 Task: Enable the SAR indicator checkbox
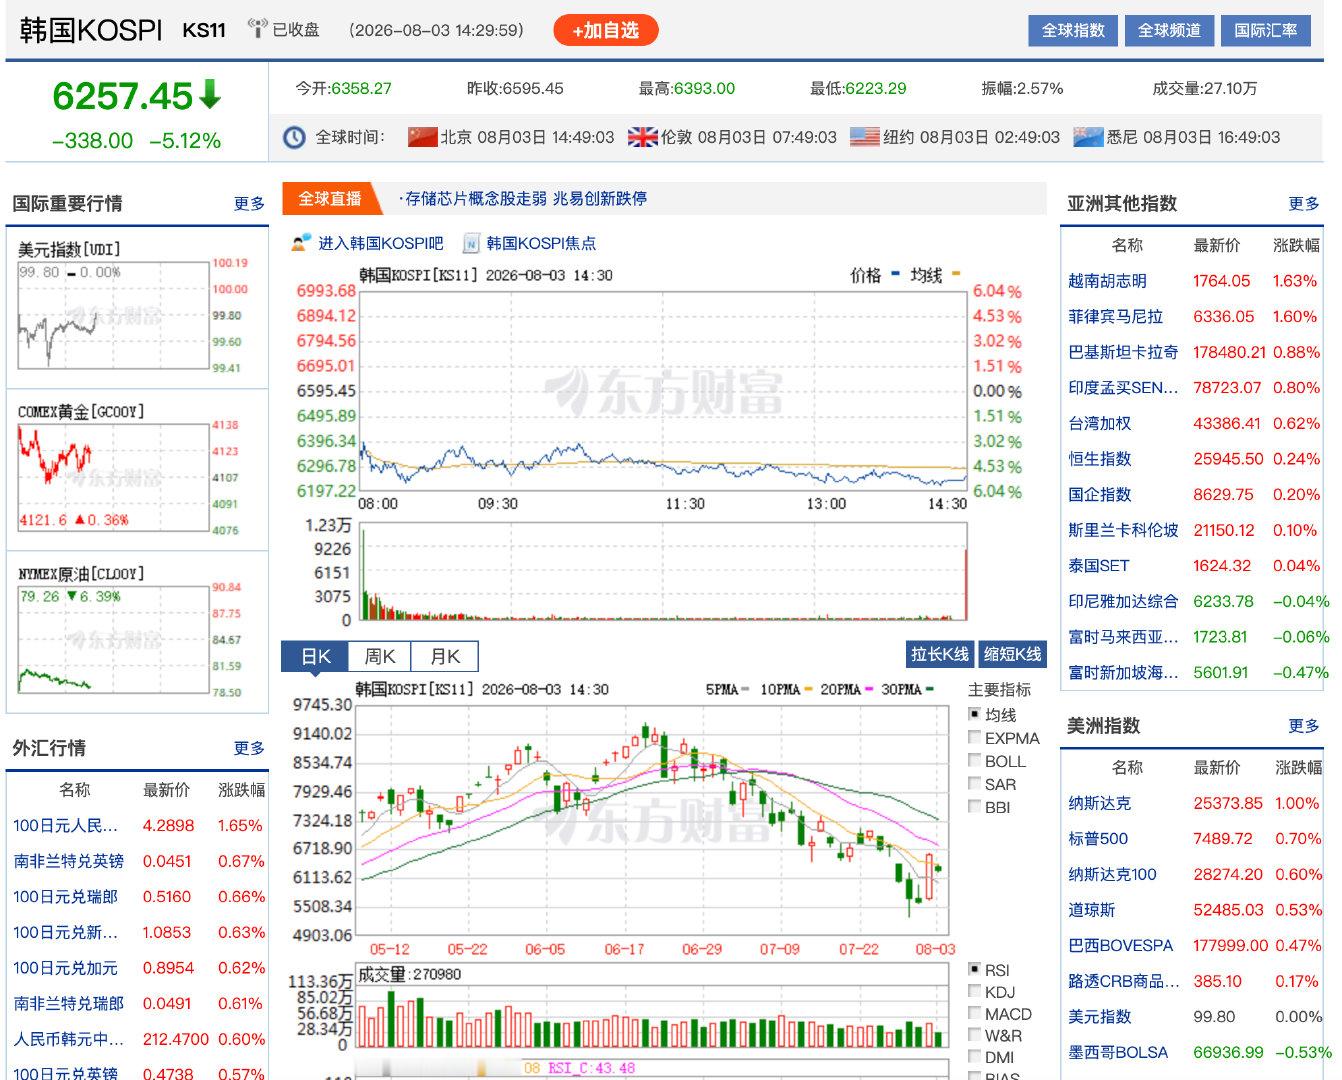(x=974, y=784)
